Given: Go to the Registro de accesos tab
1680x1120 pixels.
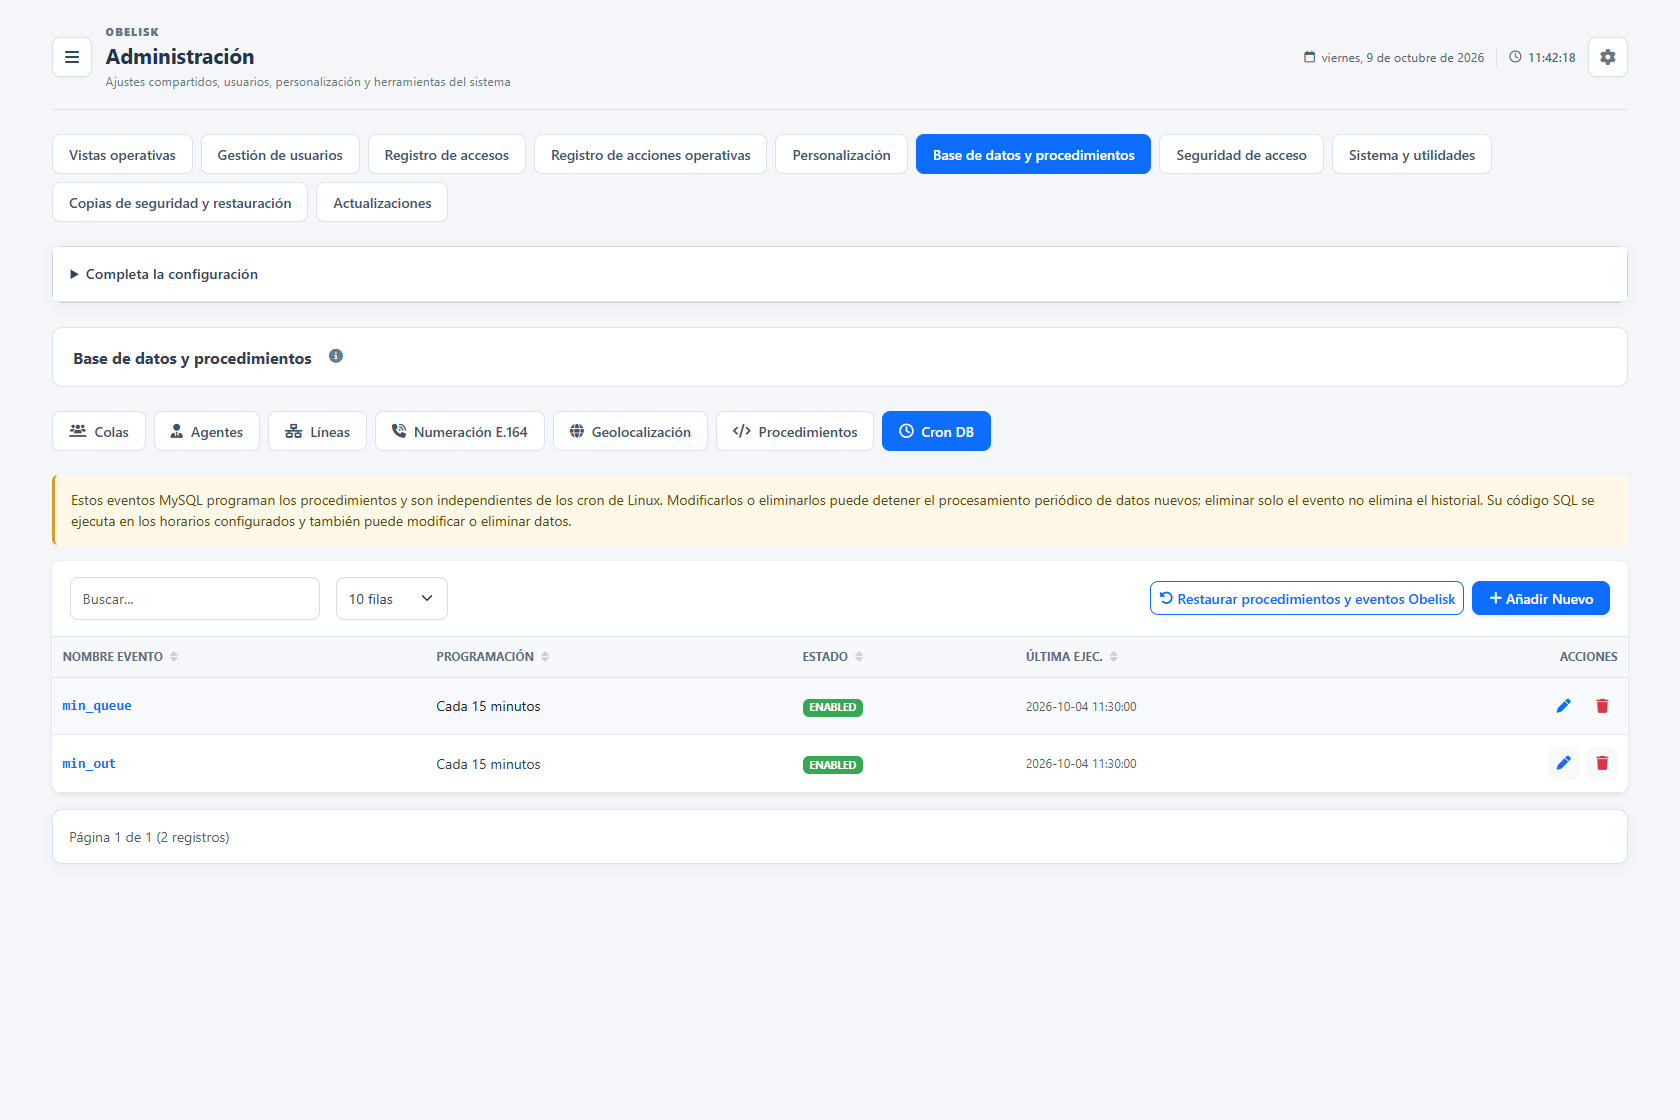Looking at the screenshot, I should 447,155.
